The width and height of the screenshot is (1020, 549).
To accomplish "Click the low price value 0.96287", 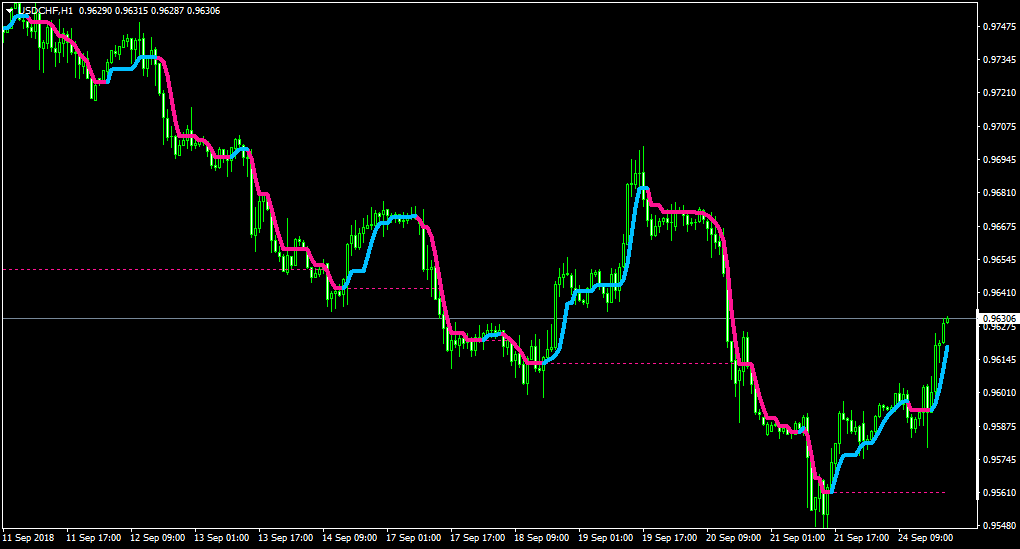I will pyautogui.click(x=167, y=11).
